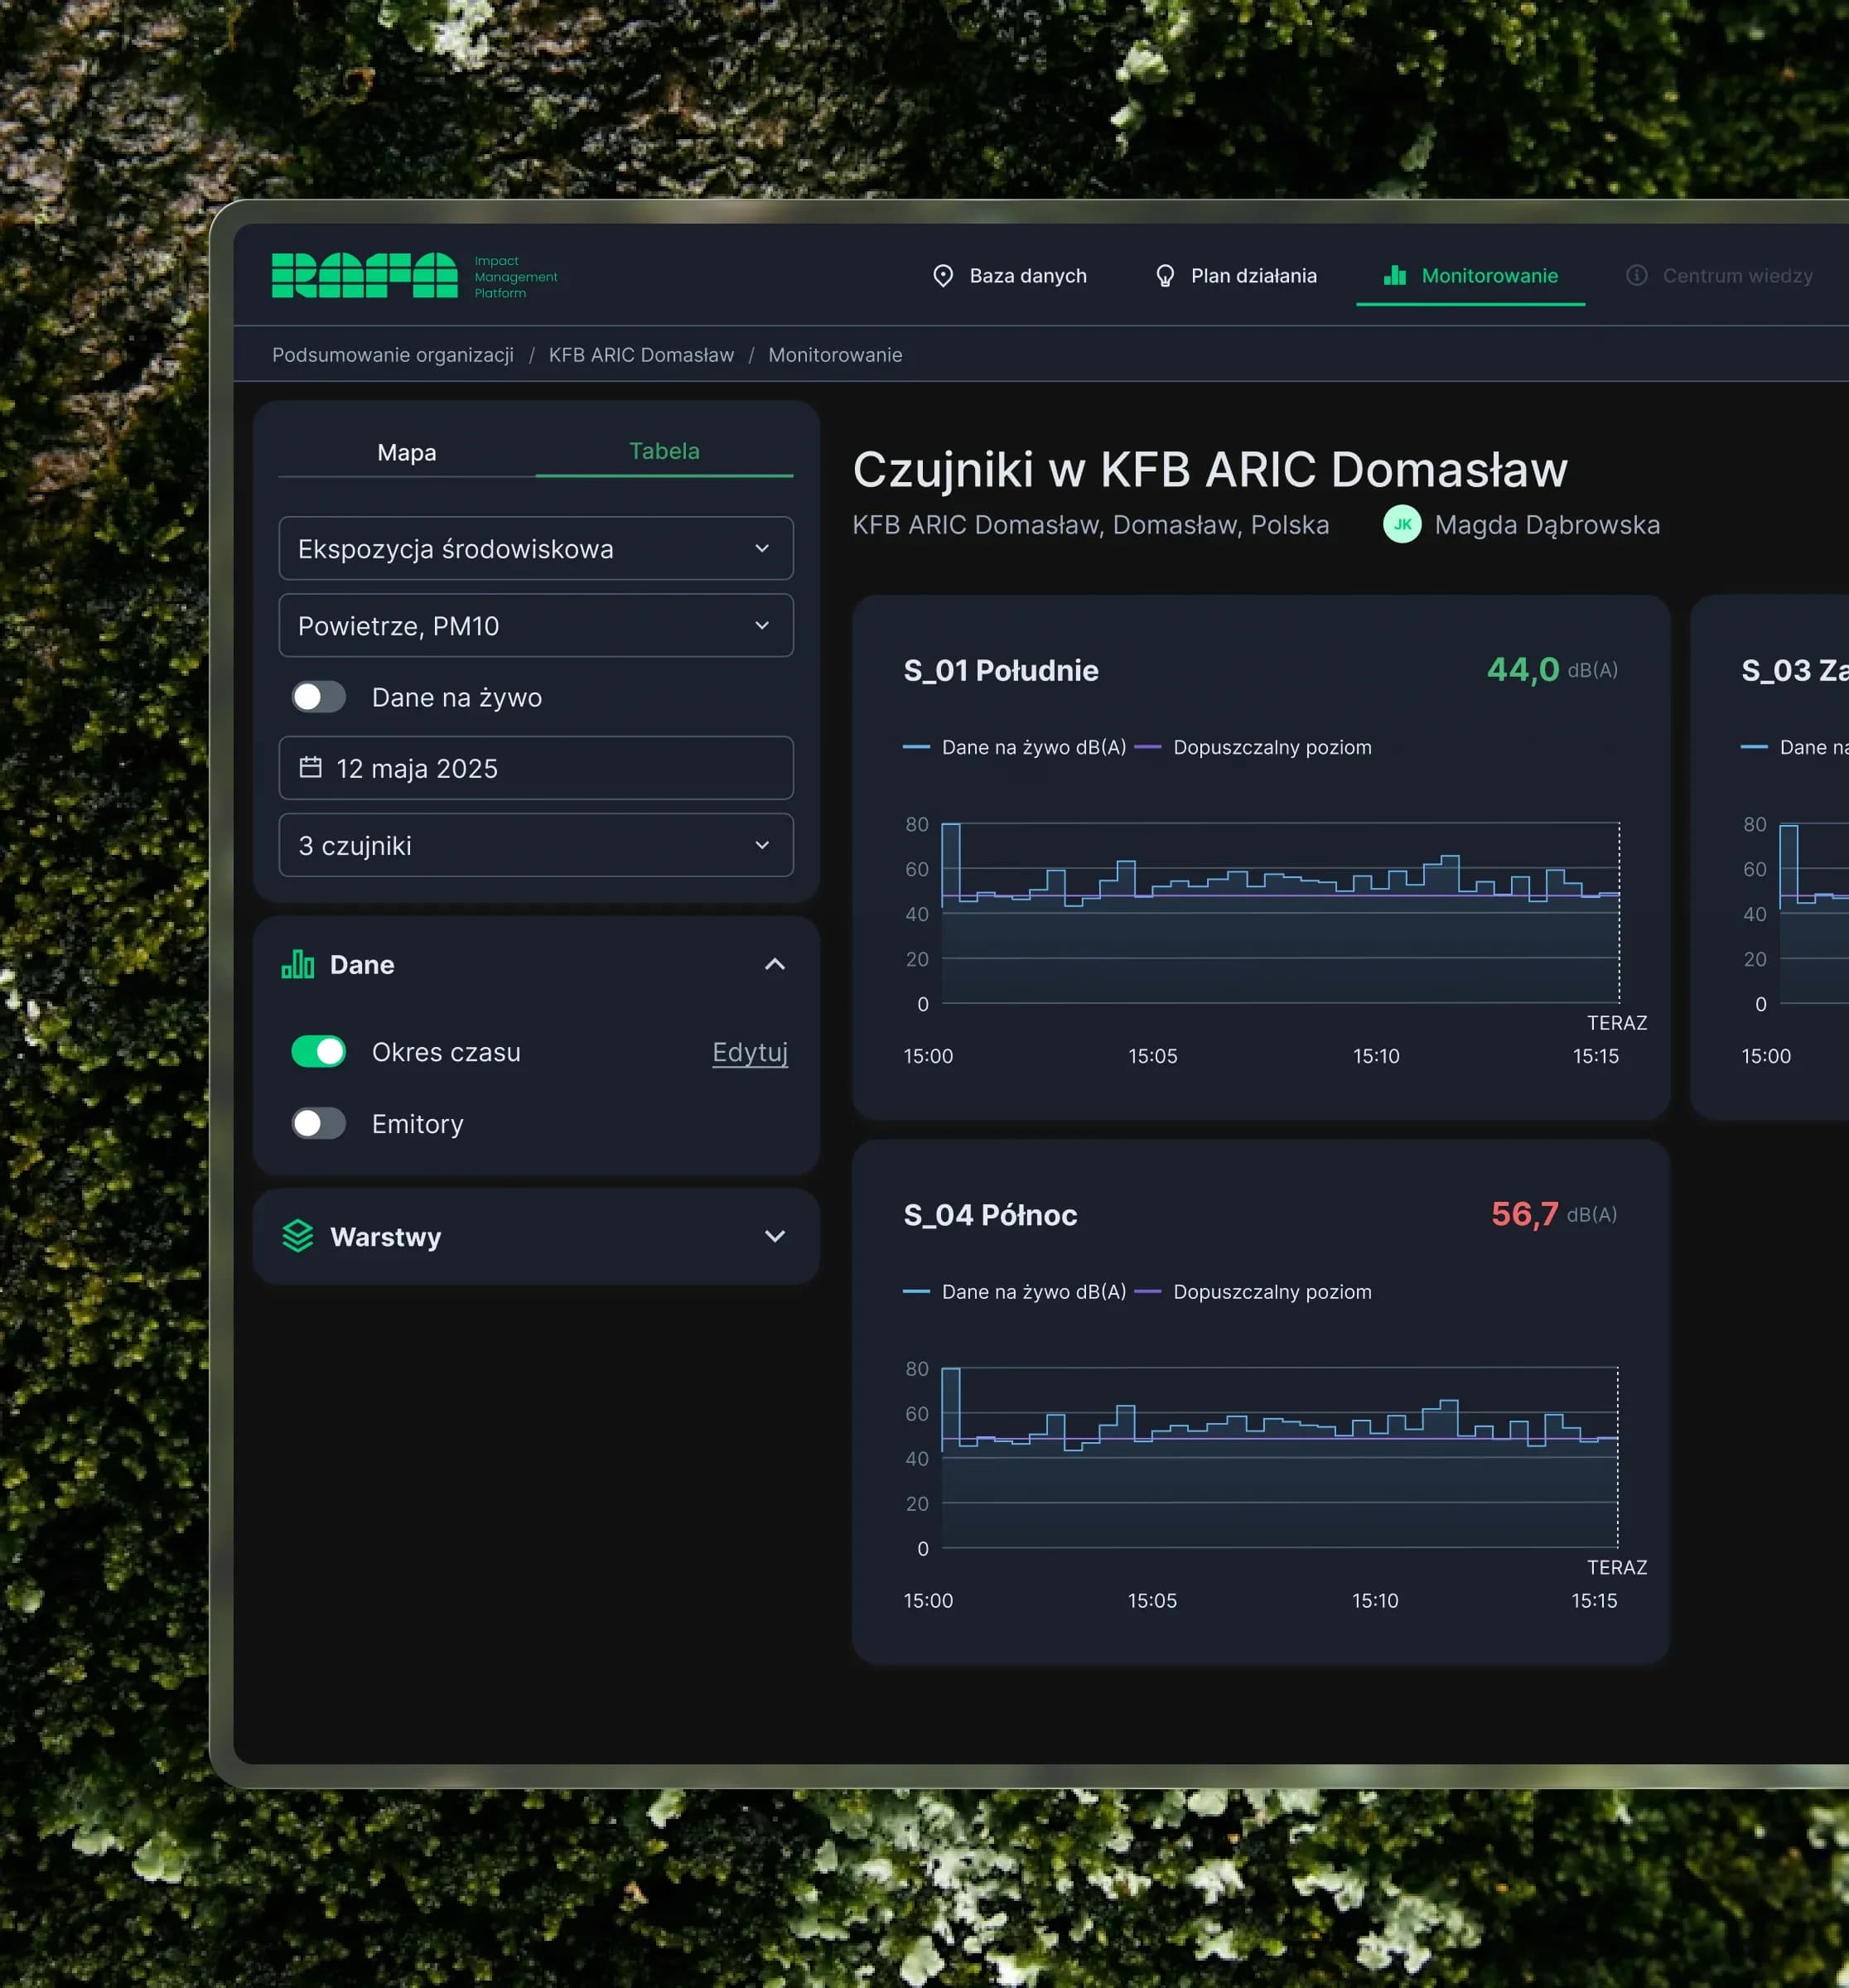Open the Powietrze, PM10 dropdown
Screen dimensions: 1849x1988
click(535, 626)
